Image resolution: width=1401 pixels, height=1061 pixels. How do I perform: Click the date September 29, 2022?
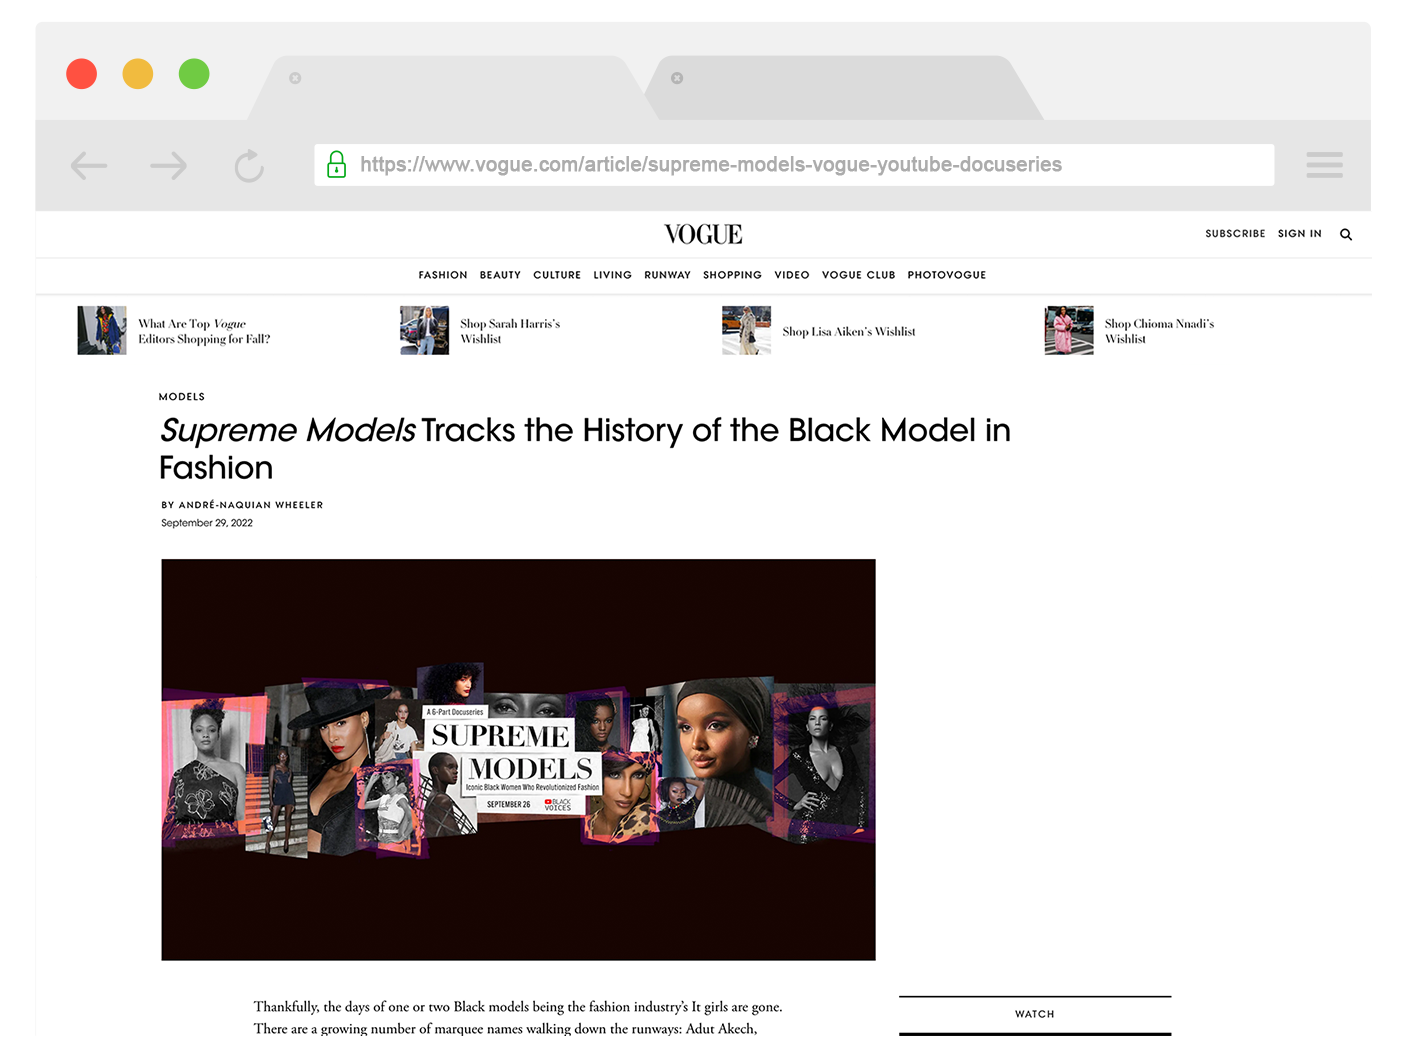[x=207, y=523]
